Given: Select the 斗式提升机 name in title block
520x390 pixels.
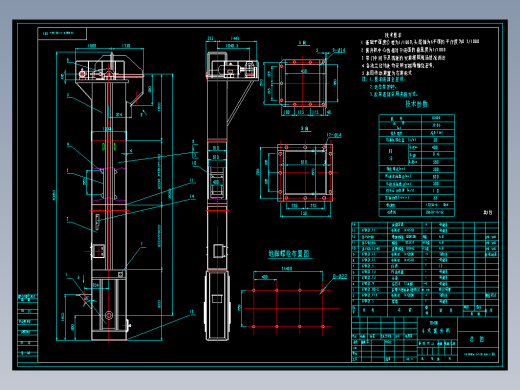Looking at the screenshot, I should tap(436, 331).
